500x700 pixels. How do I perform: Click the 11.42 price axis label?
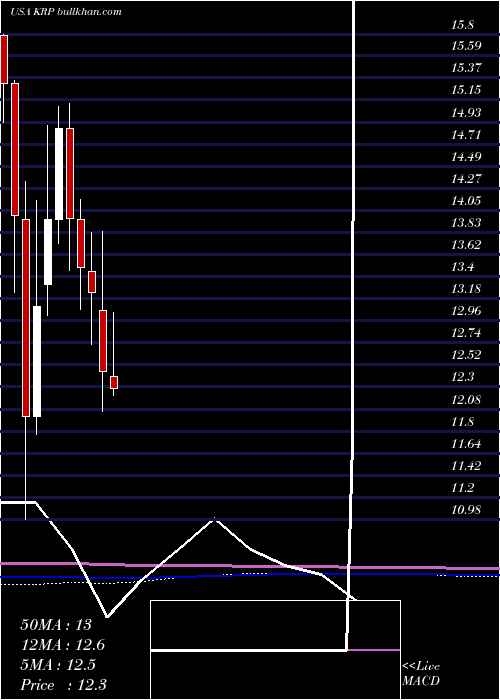pyautogui.click(x=466, y=465)
